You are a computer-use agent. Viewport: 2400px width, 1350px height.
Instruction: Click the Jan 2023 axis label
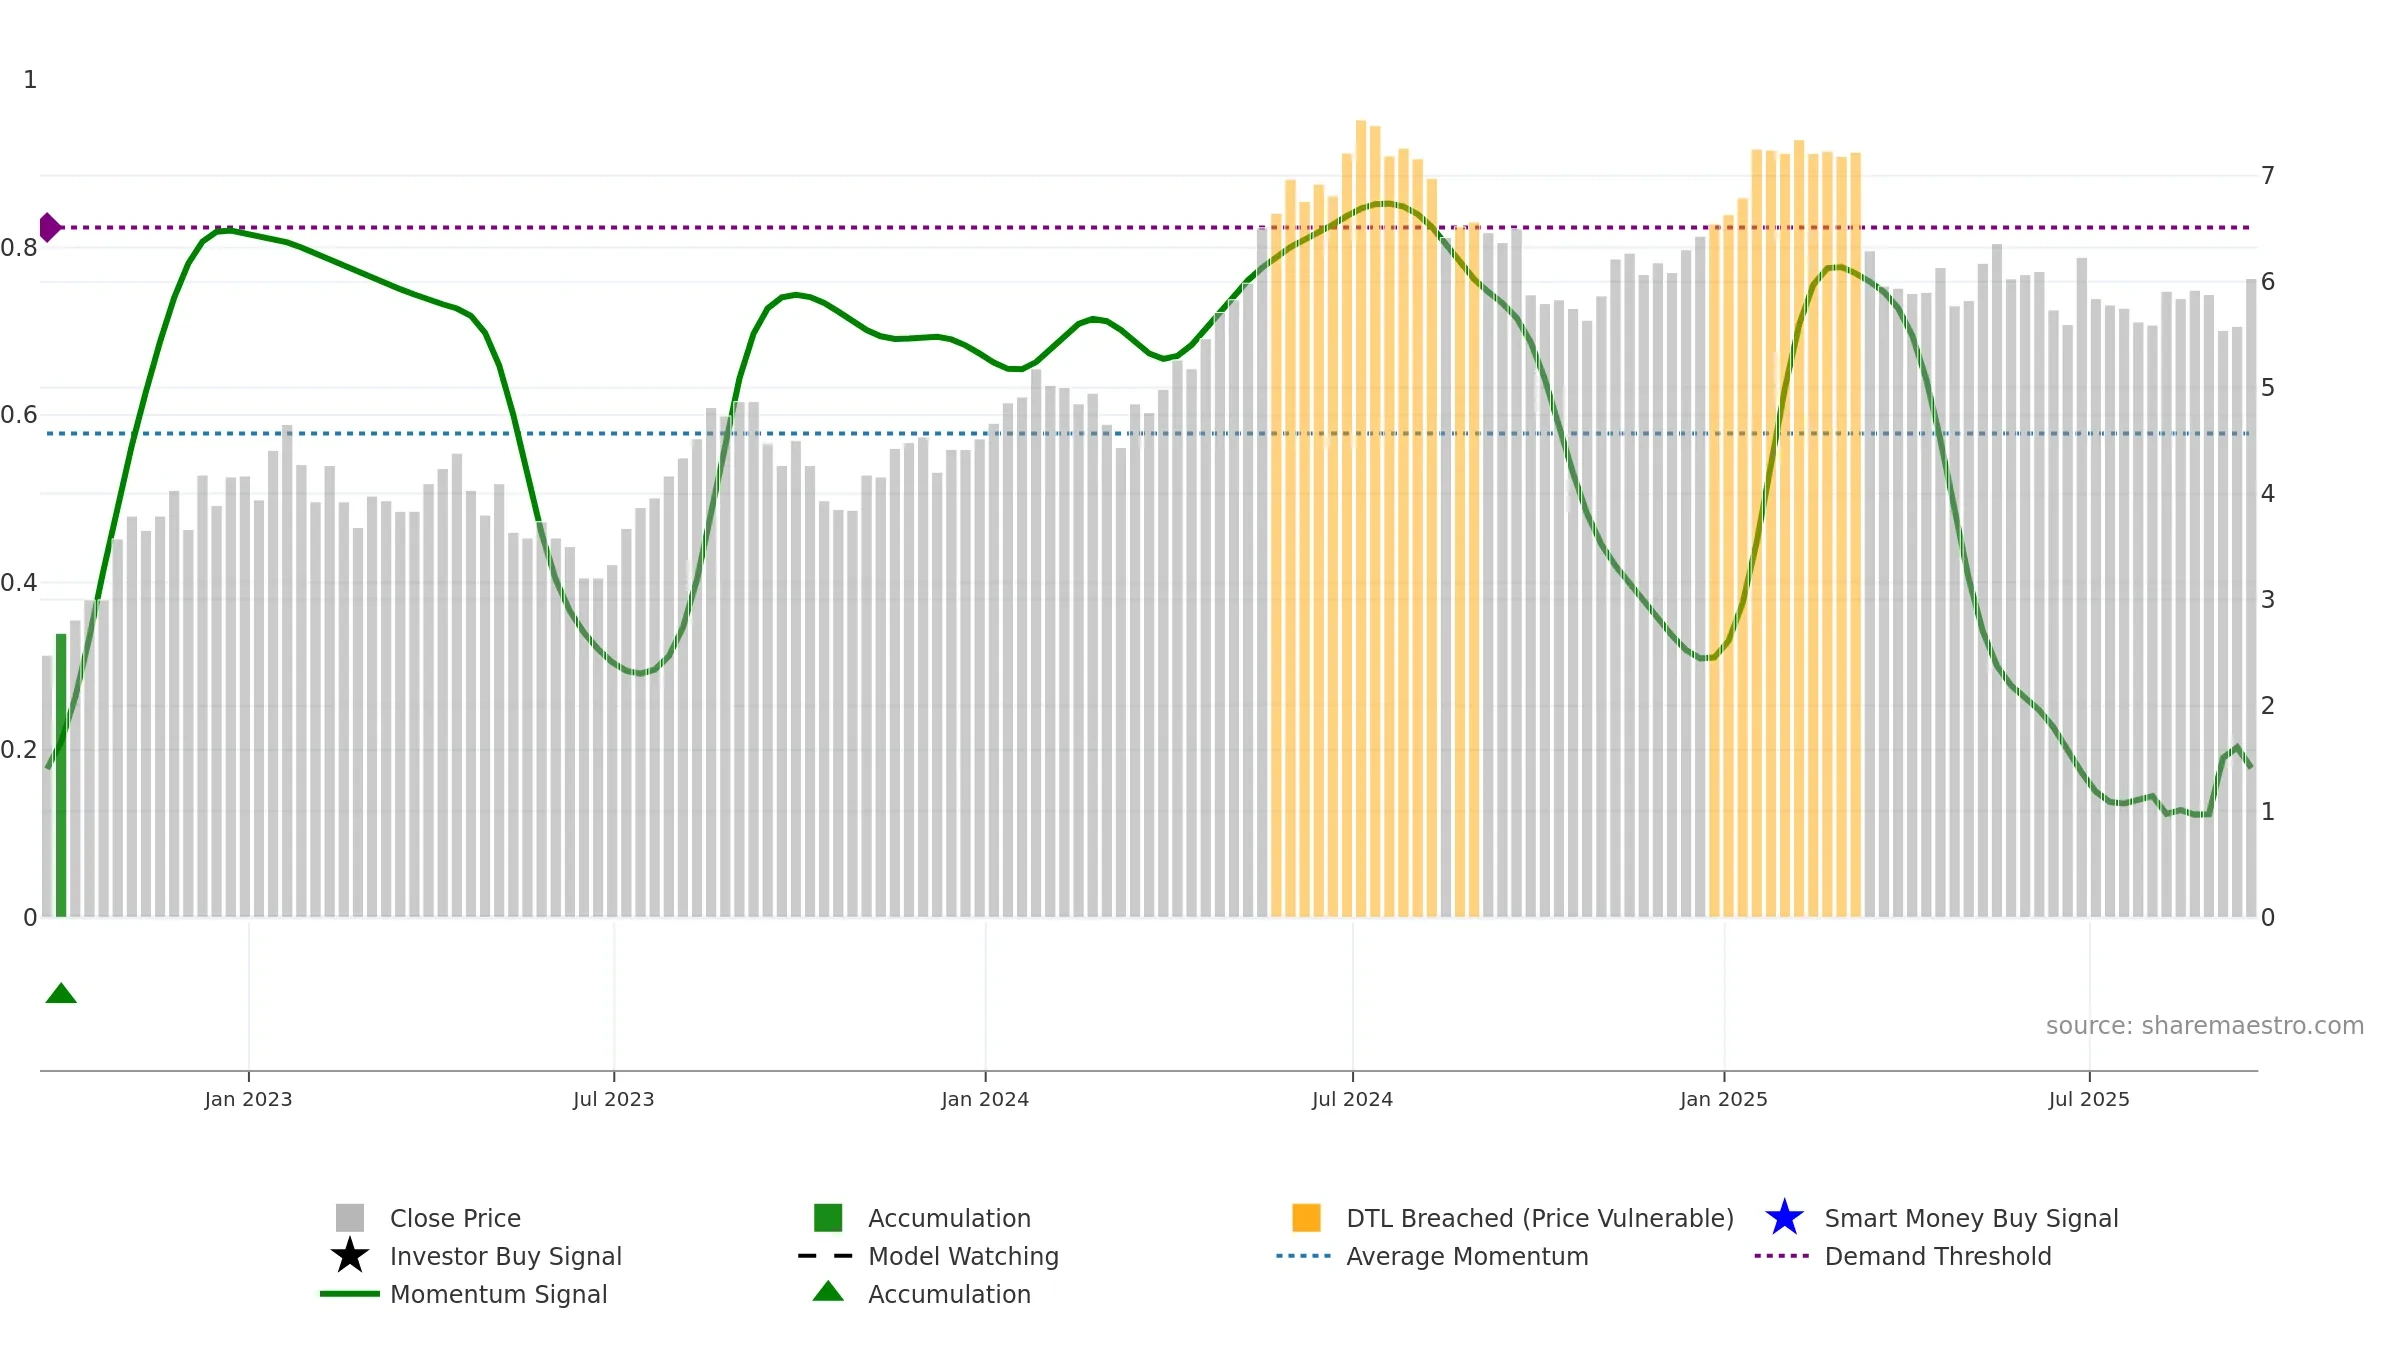pyautogui.click(x=248, y=1100)
